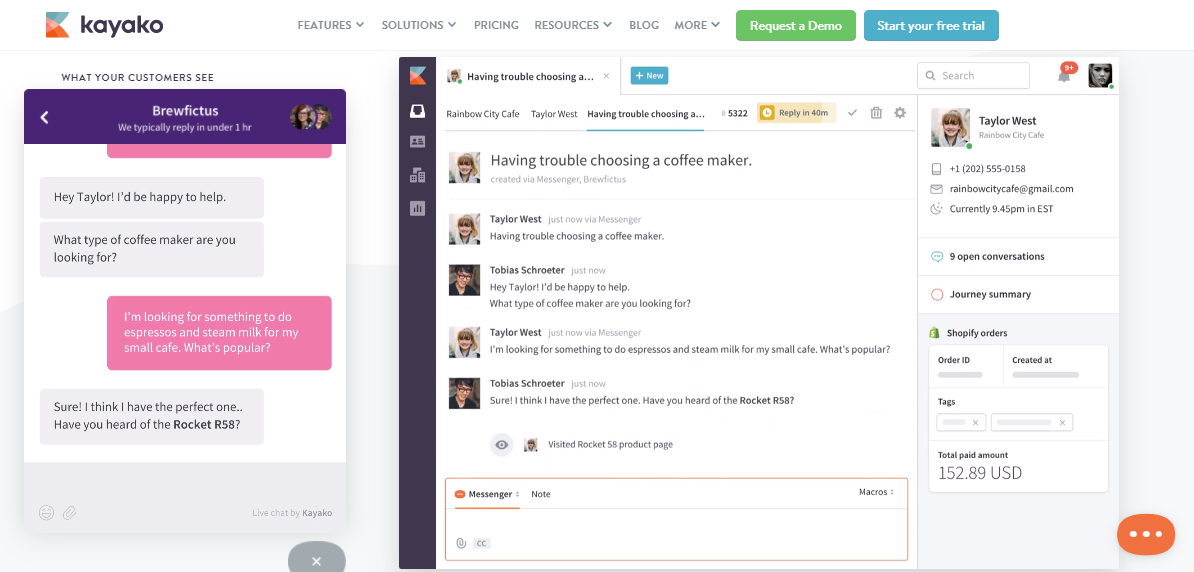Open the Messenger channel selector

tap(487, 494)
